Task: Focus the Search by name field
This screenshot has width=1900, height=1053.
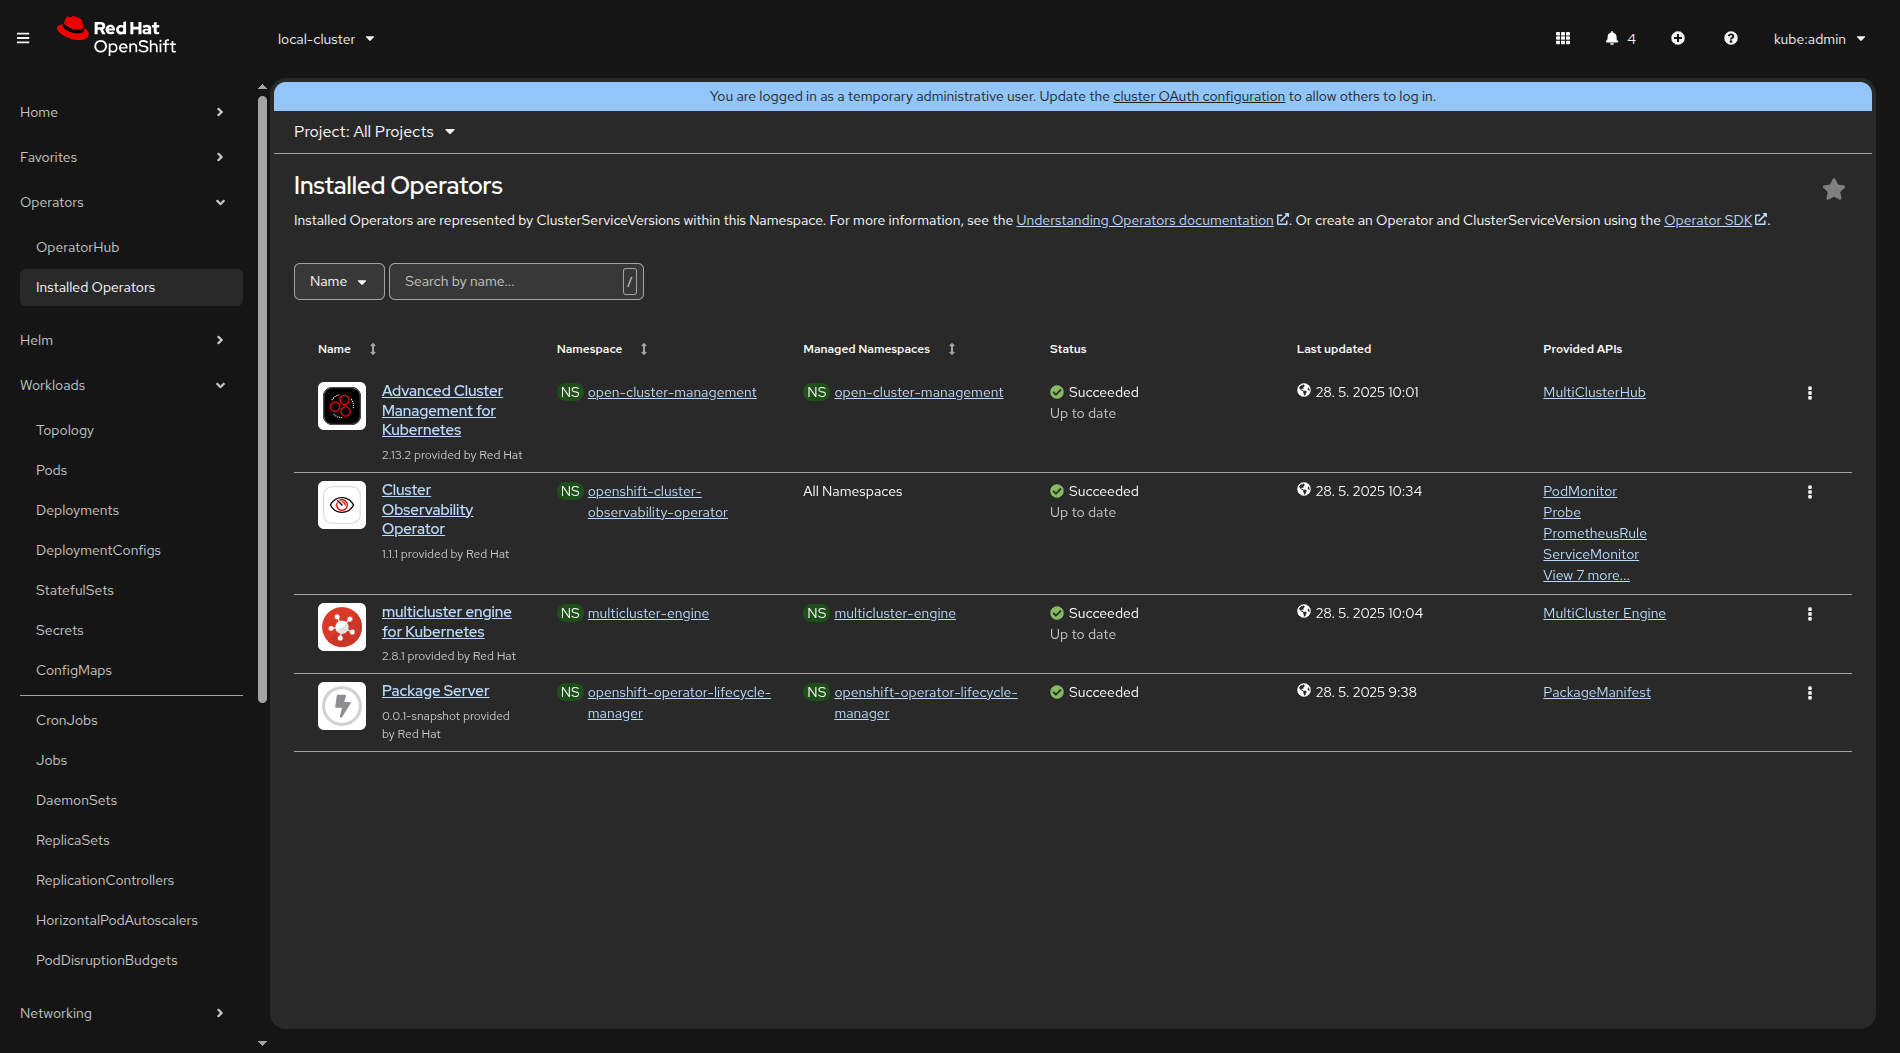Action: click(x=510, y=282)
